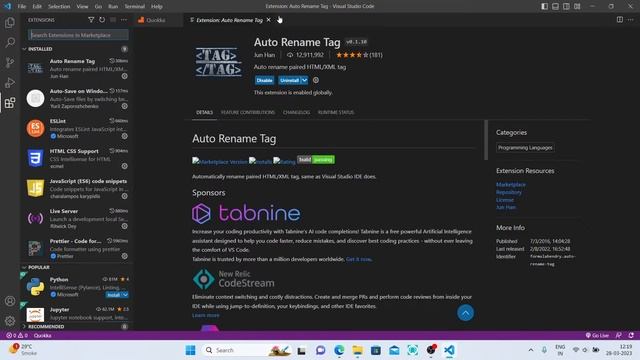The height and width of the screenshot is (360, 640).
Task: Focus the Search Extensions in Marketplace field
Action: [78, 35]
